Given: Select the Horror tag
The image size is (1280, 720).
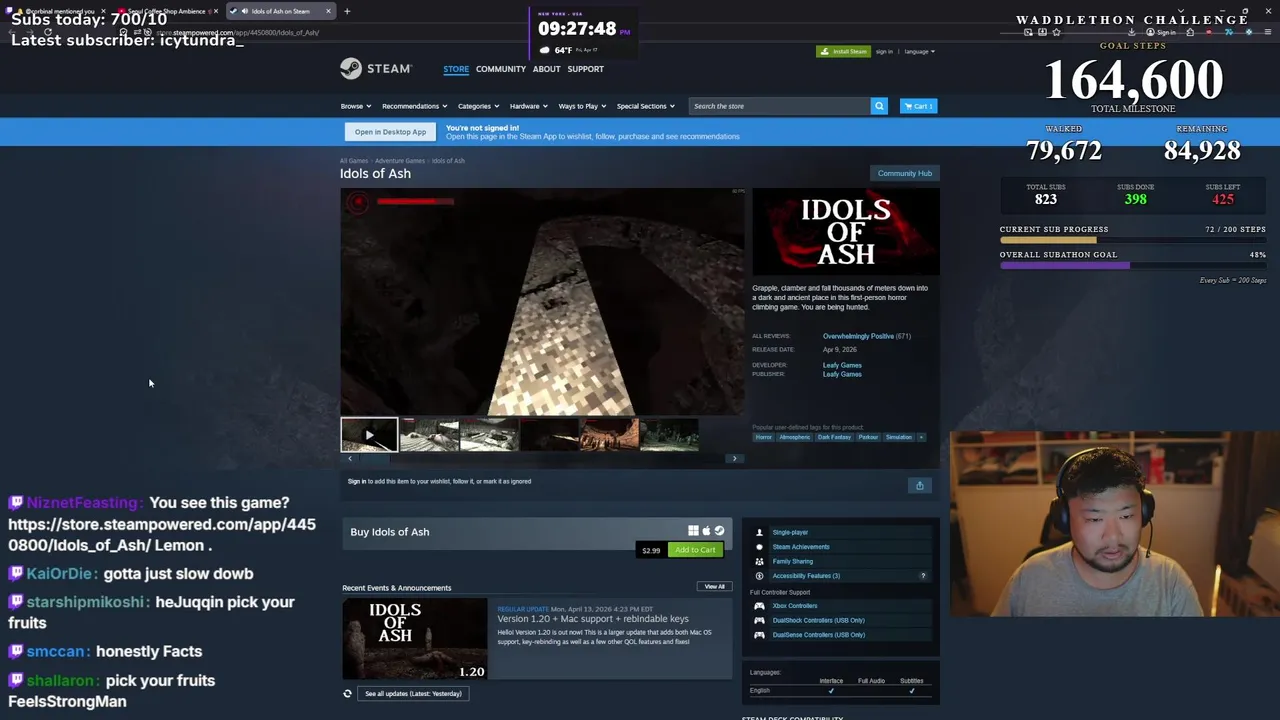Looking at the screenshot, I should click(764, 437).
